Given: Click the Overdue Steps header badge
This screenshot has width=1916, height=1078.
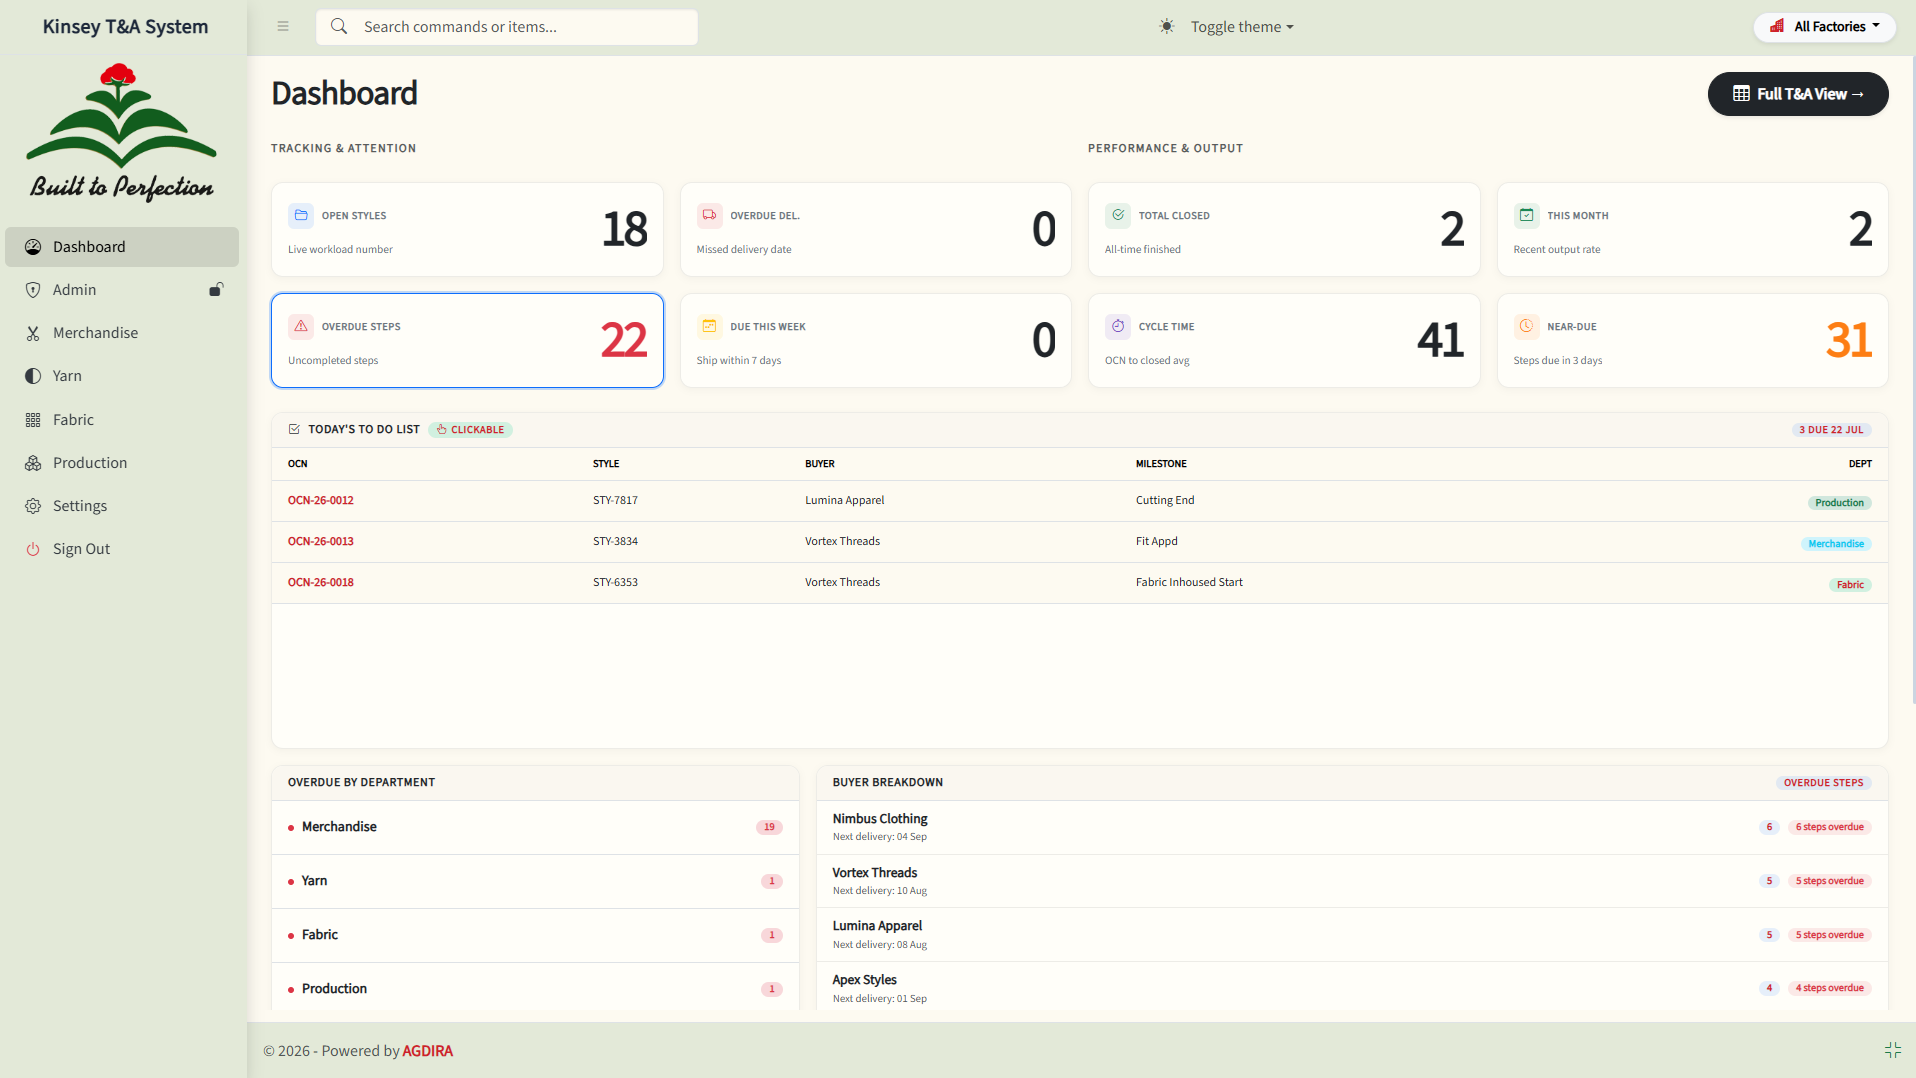Looking at the screenshot, I should point(1823,783).
